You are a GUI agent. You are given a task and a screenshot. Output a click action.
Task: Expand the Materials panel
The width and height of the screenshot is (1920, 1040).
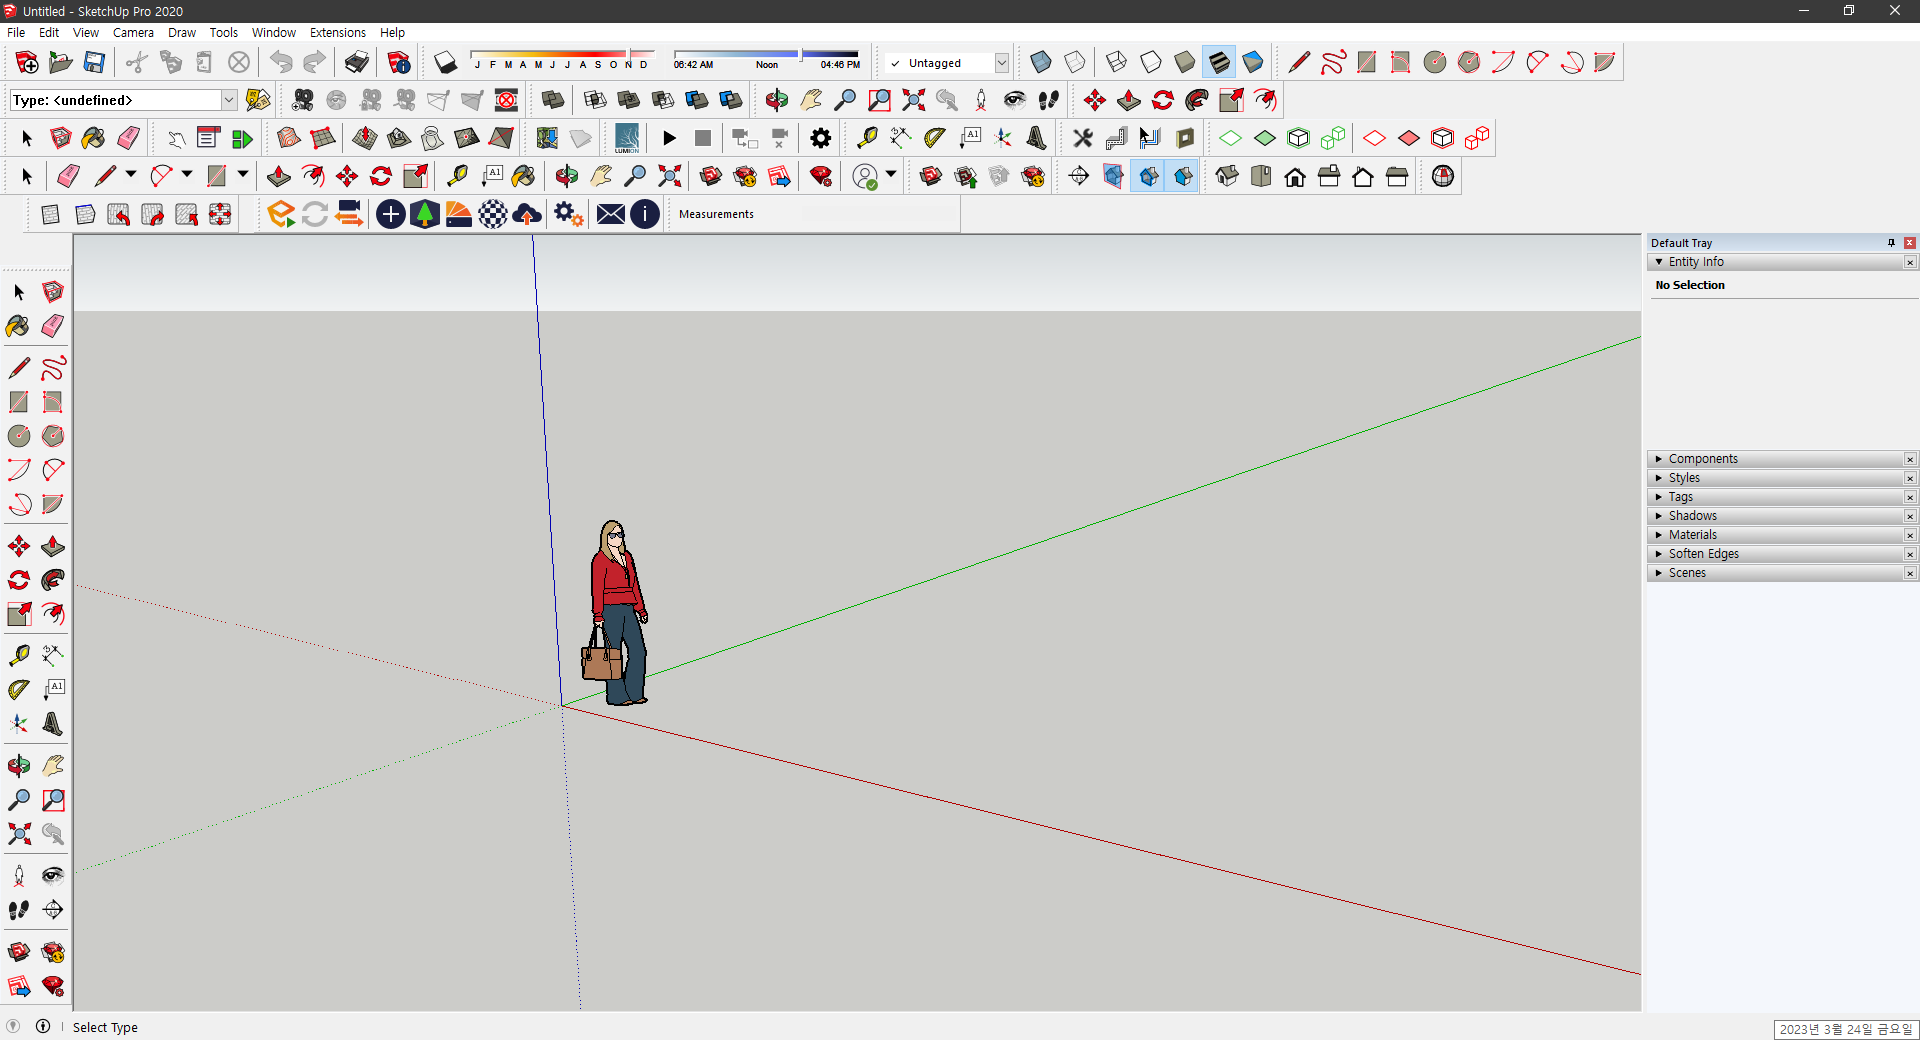pos(1659,535)
